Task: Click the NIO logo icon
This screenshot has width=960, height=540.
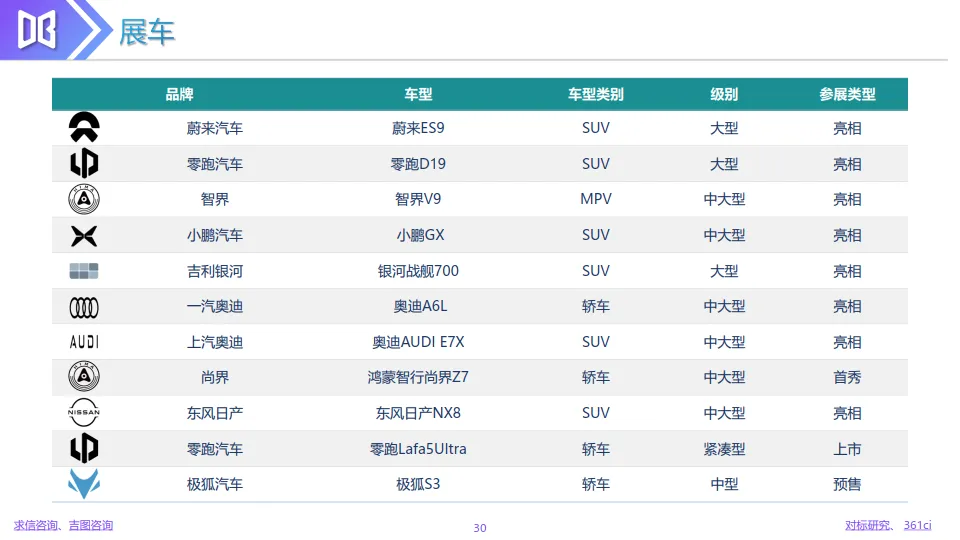Action: 84,127
